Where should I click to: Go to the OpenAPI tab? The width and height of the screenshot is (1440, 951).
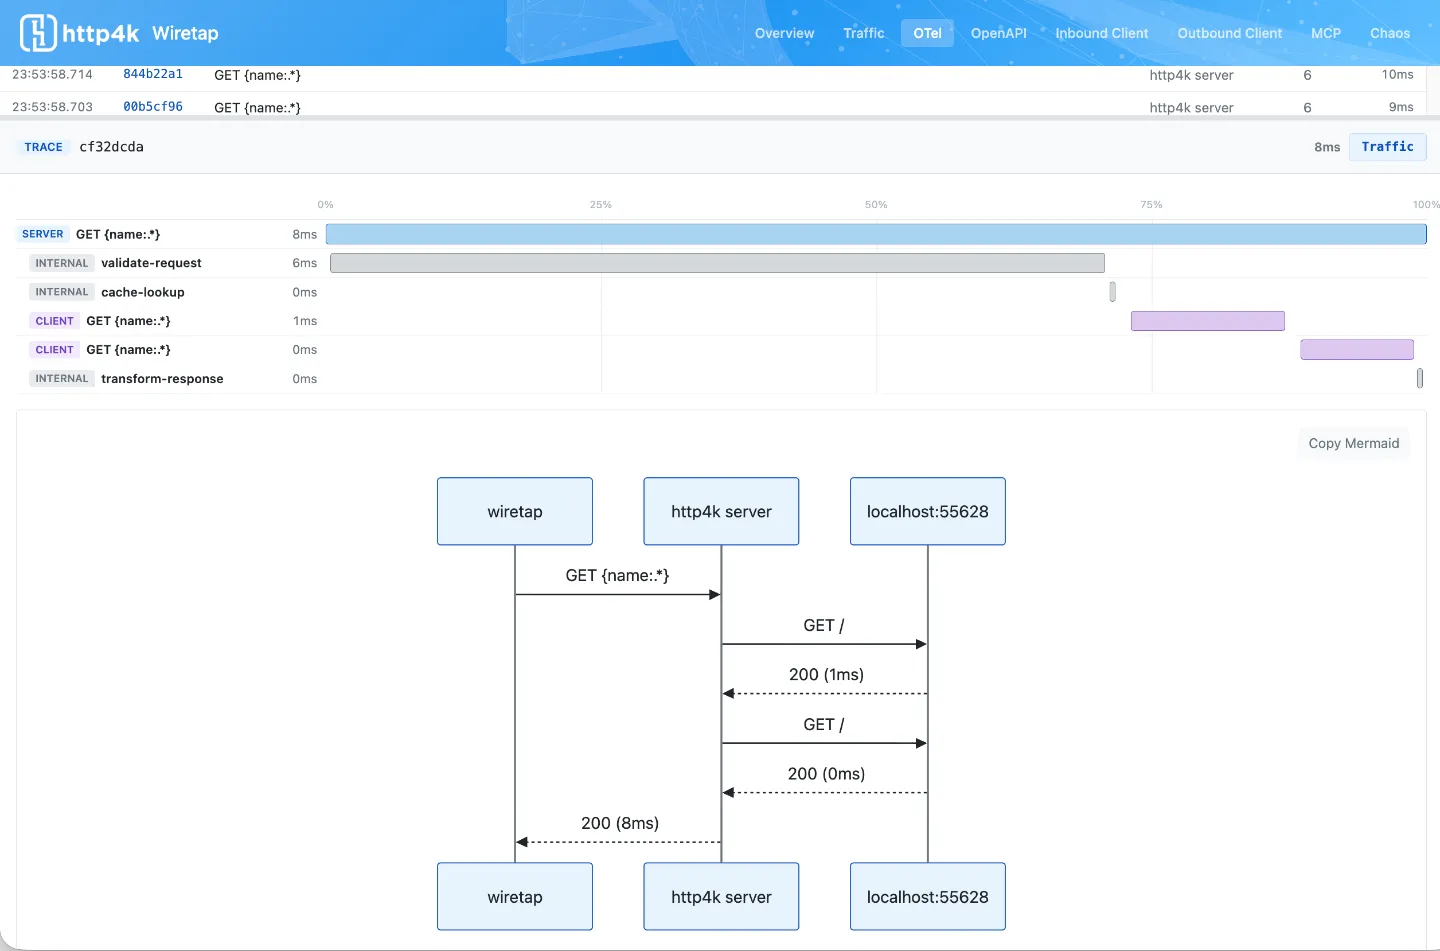tap(998, 33)
